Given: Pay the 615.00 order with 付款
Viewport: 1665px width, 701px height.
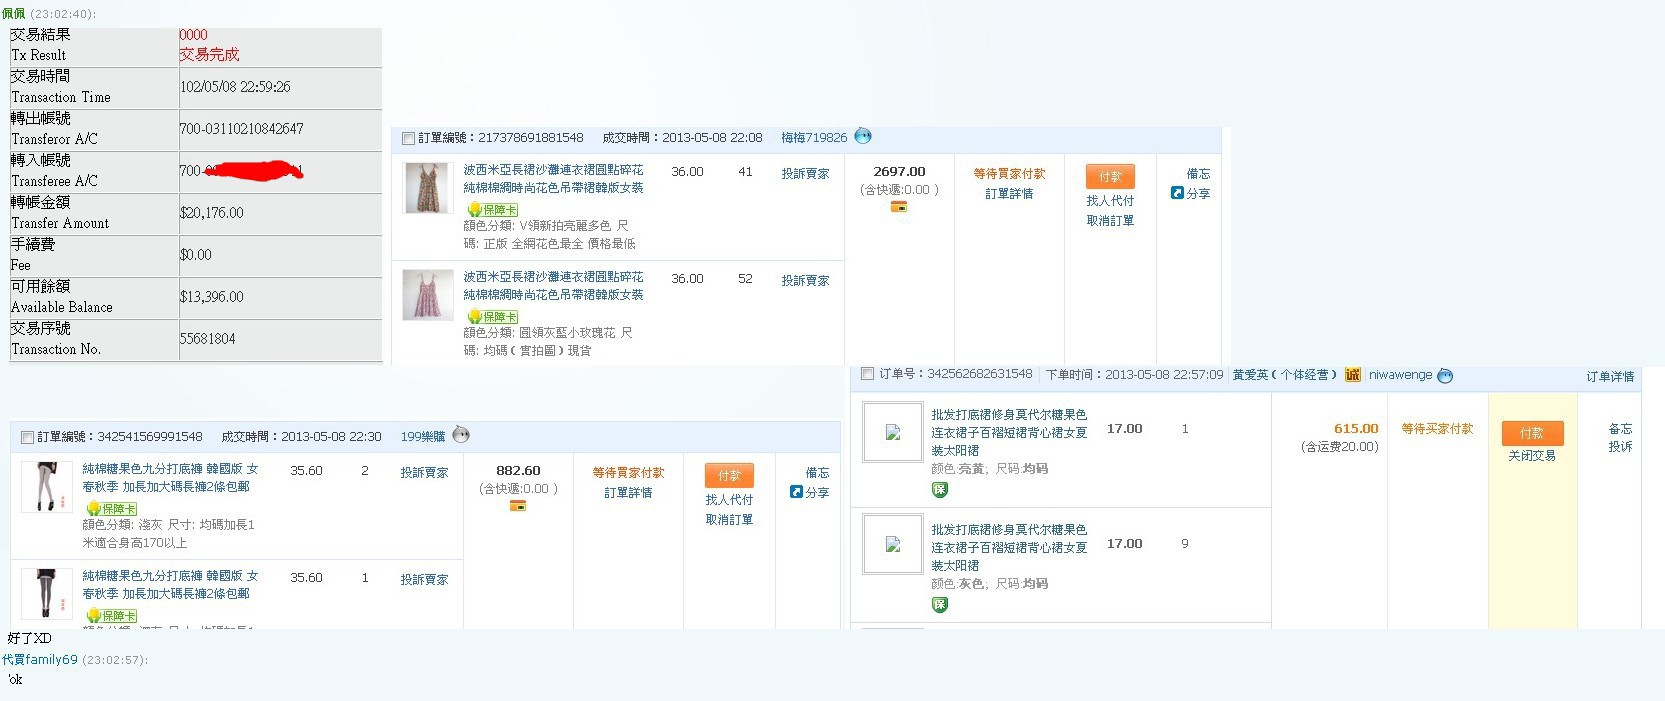Looking at the screenshot, I should click(x=1532, y=433).
